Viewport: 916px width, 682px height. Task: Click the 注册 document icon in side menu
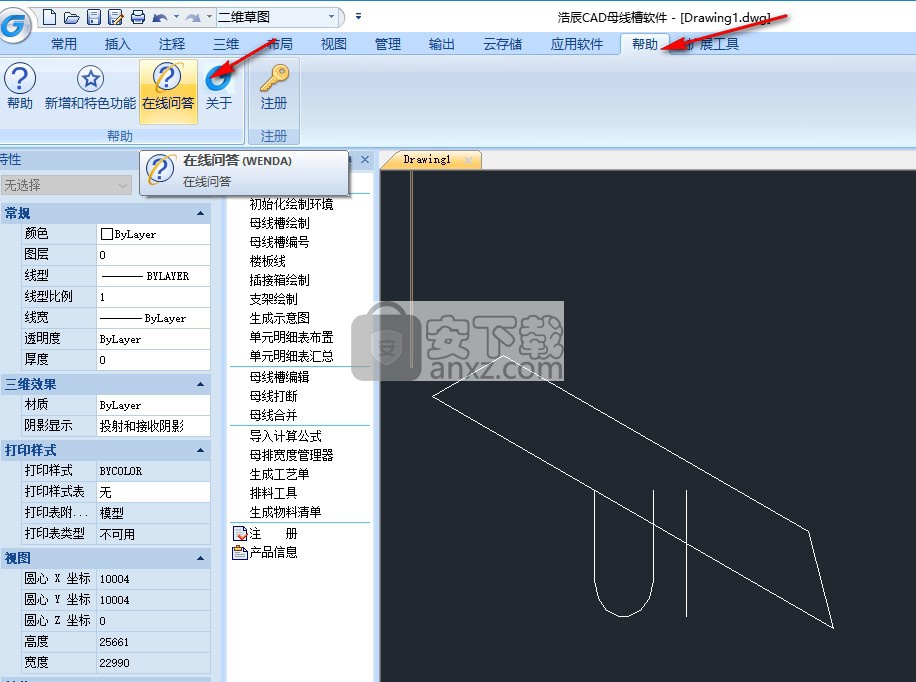tap(240, 534)
